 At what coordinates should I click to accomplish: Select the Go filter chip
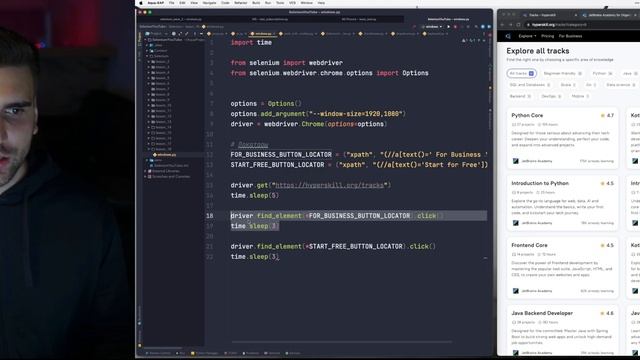591,85
